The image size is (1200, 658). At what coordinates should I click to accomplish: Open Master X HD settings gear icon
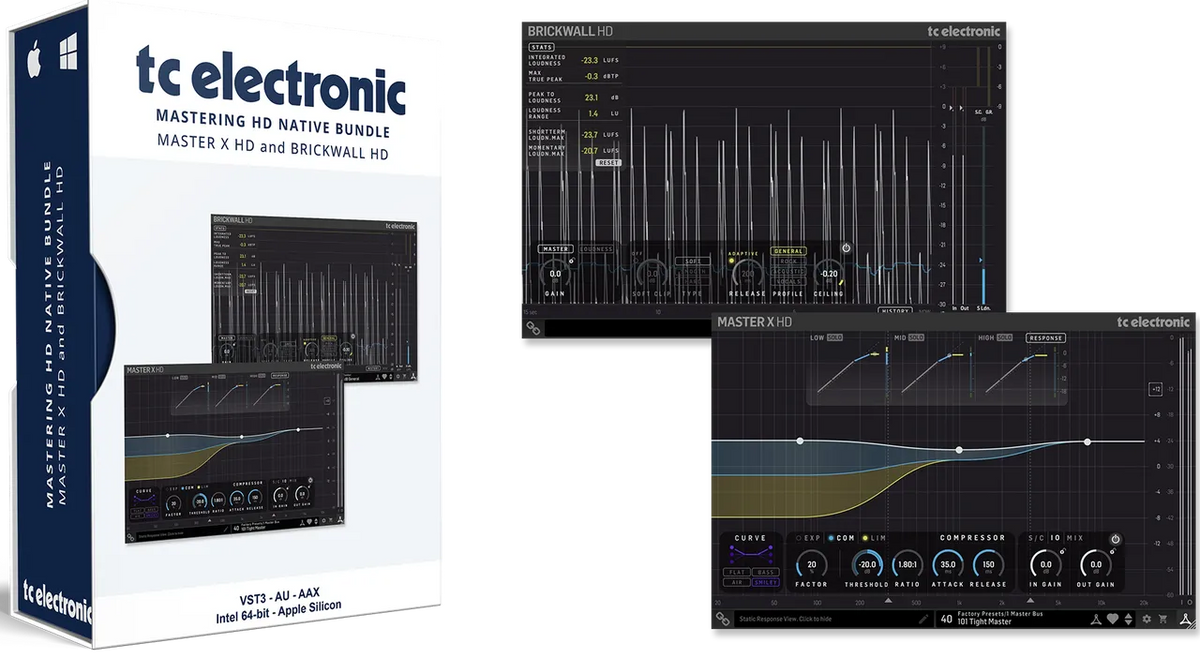coord(1147,619)
